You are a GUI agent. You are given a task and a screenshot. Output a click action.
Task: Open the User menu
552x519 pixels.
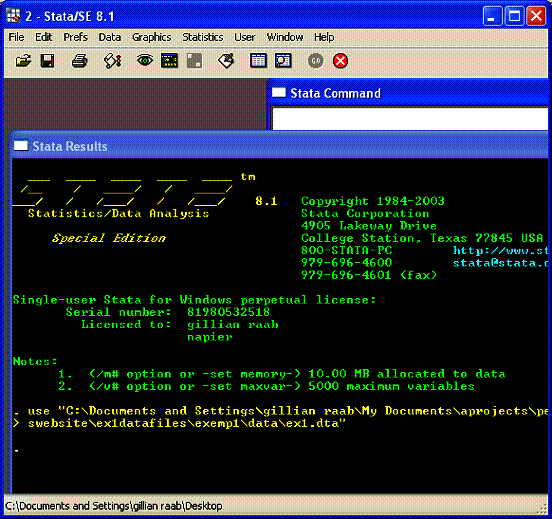[x=245, y=37]
